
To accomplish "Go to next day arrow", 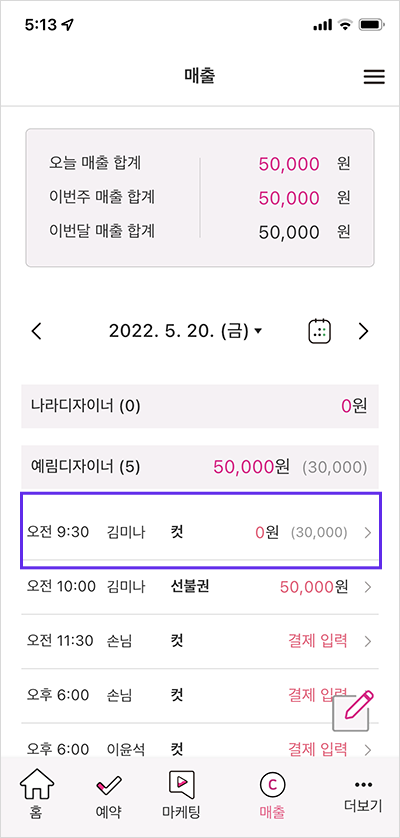I will [364, 331].
